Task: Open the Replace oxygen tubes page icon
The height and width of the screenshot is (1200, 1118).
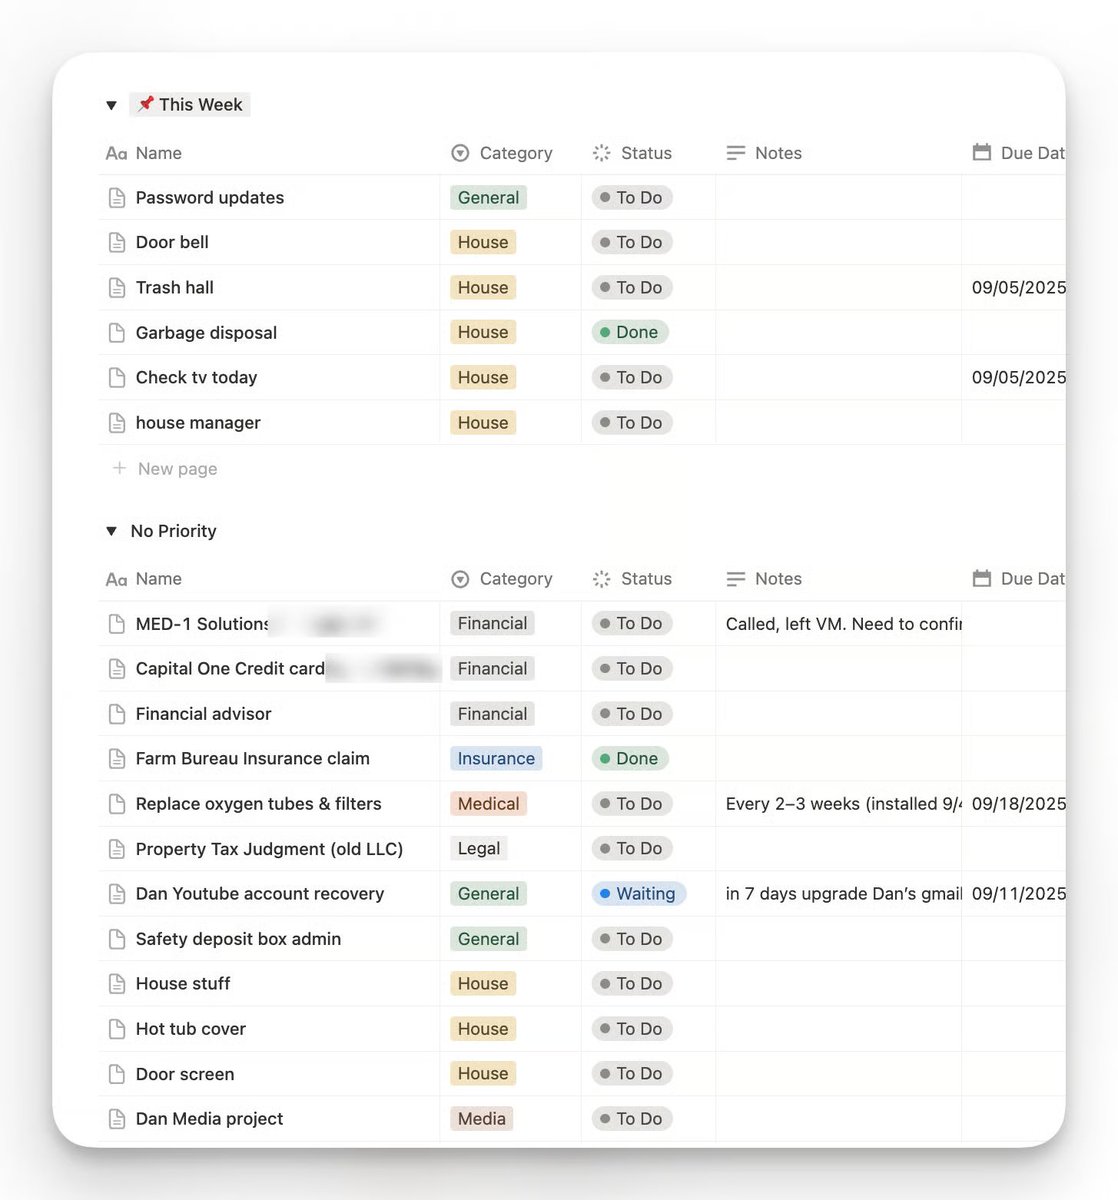Action: (117, 804)
